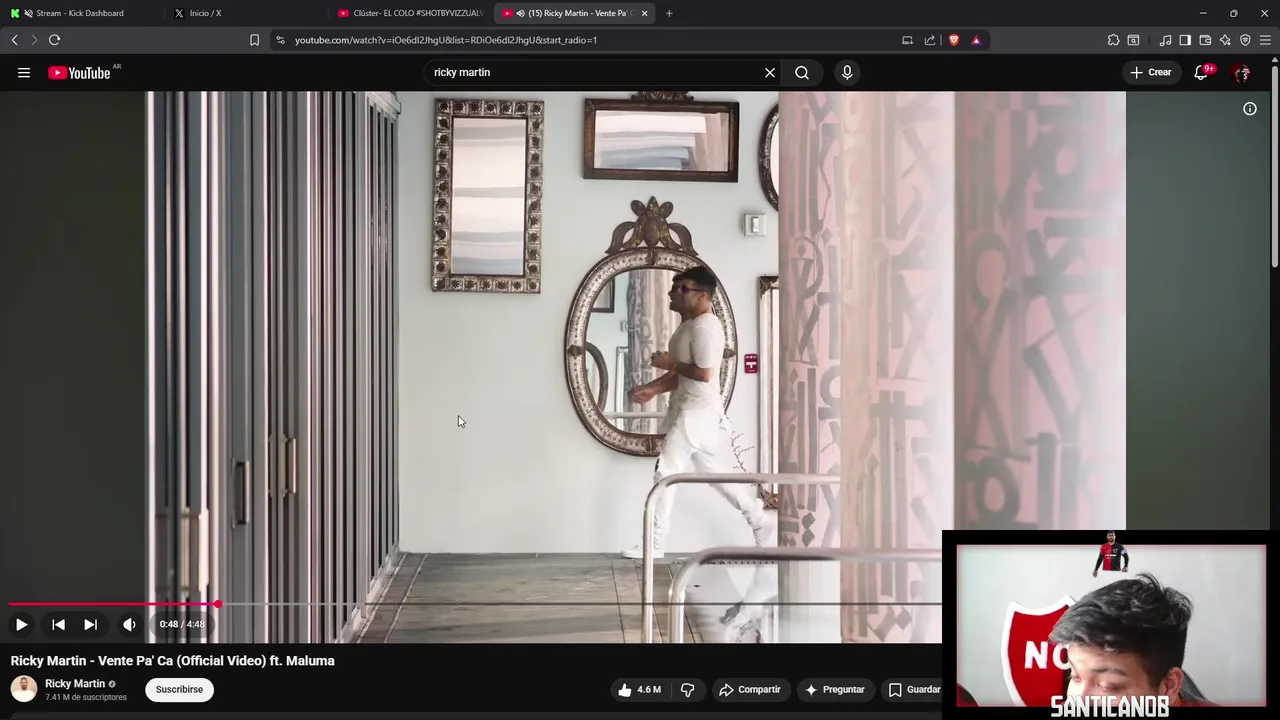Mute the video with speaker icon
The width and height of the screenshot is (1280, 720).
129,624
